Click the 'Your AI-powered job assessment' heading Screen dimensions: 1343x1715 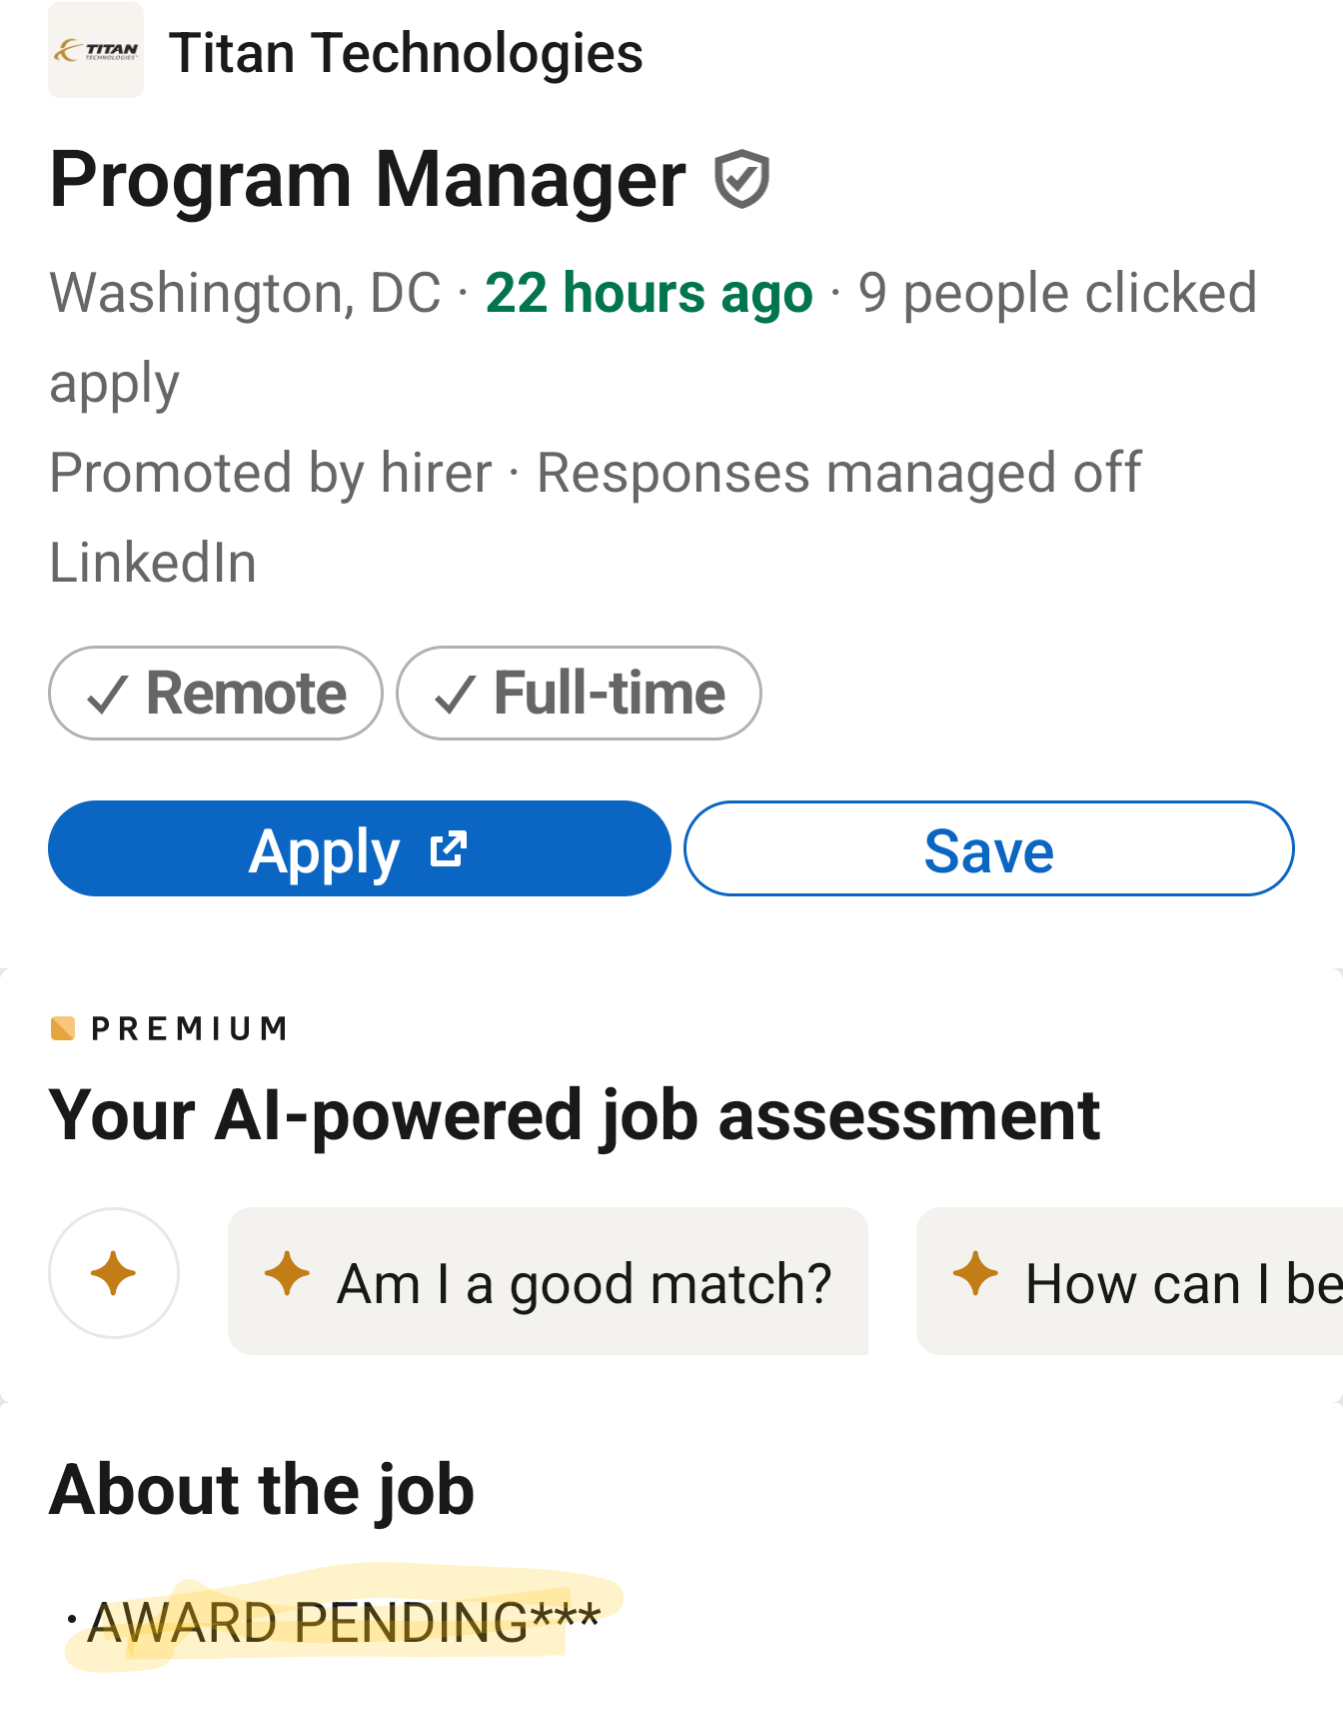574,1115
